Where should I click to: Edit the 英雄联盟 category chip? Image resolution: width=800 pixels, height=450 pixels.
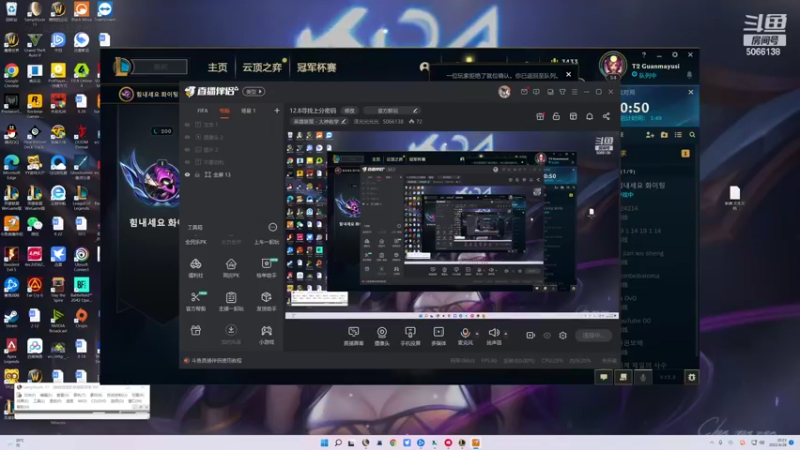tap(319, 121)
